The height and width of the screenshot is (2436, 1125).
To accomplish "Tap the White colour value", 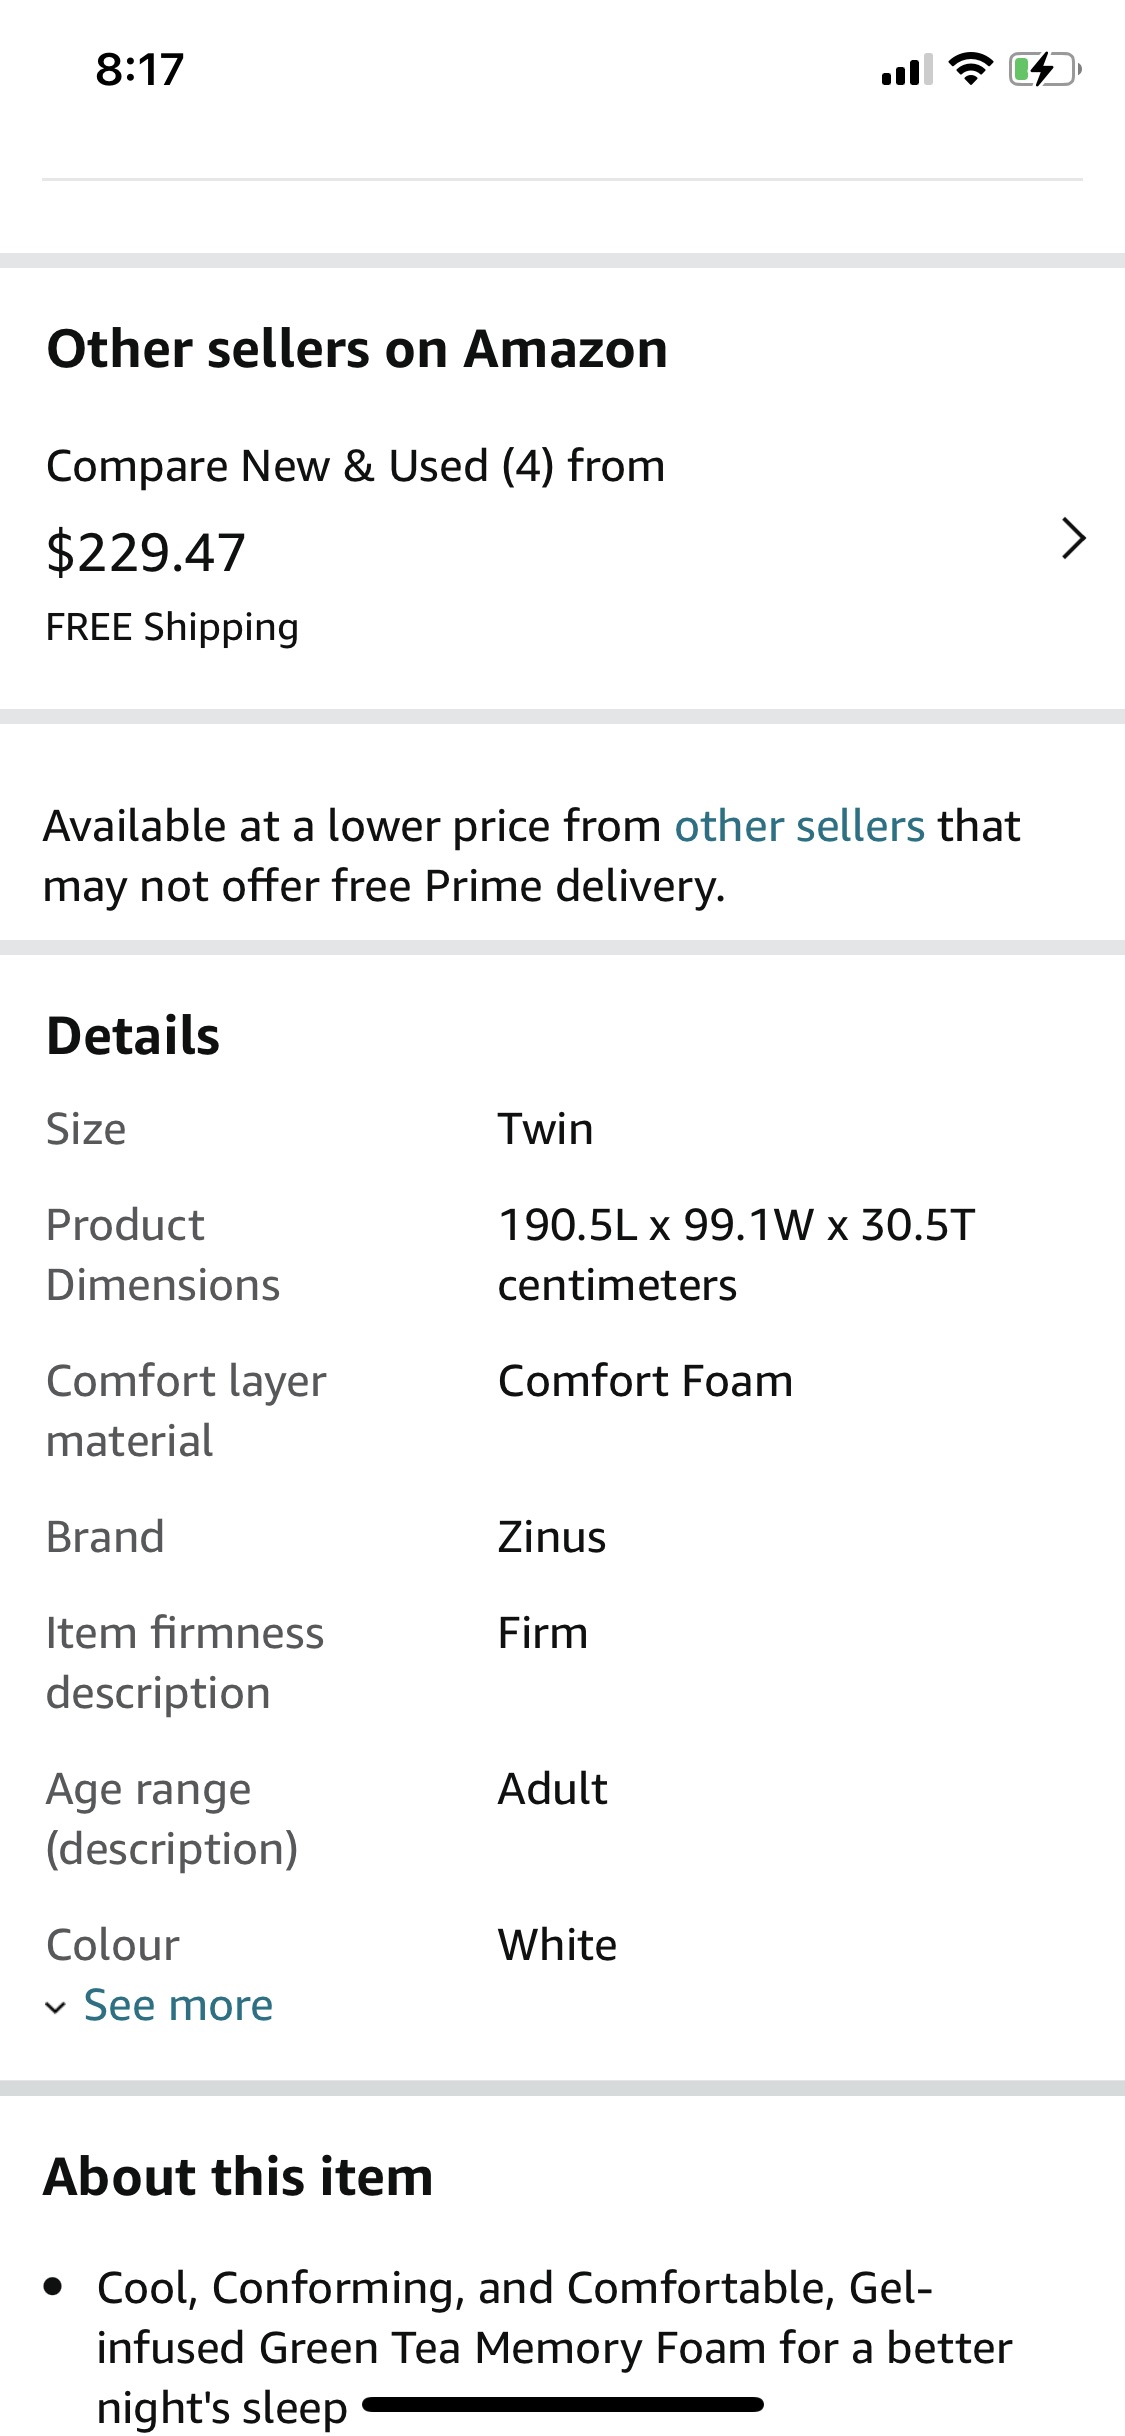I will click(x=558, y=1945).
